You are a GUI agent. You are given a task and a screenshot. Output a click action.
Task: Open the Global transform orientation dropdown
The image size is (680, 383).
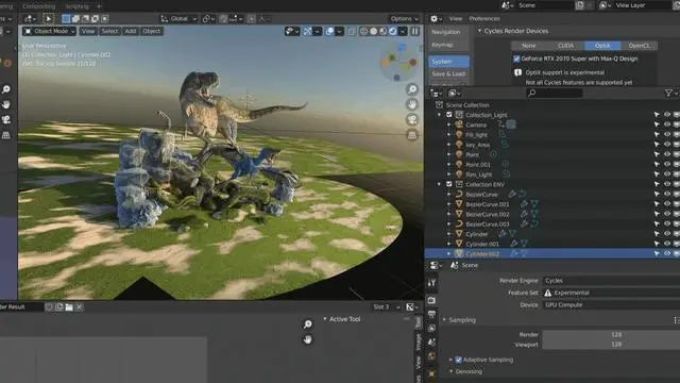179,19
